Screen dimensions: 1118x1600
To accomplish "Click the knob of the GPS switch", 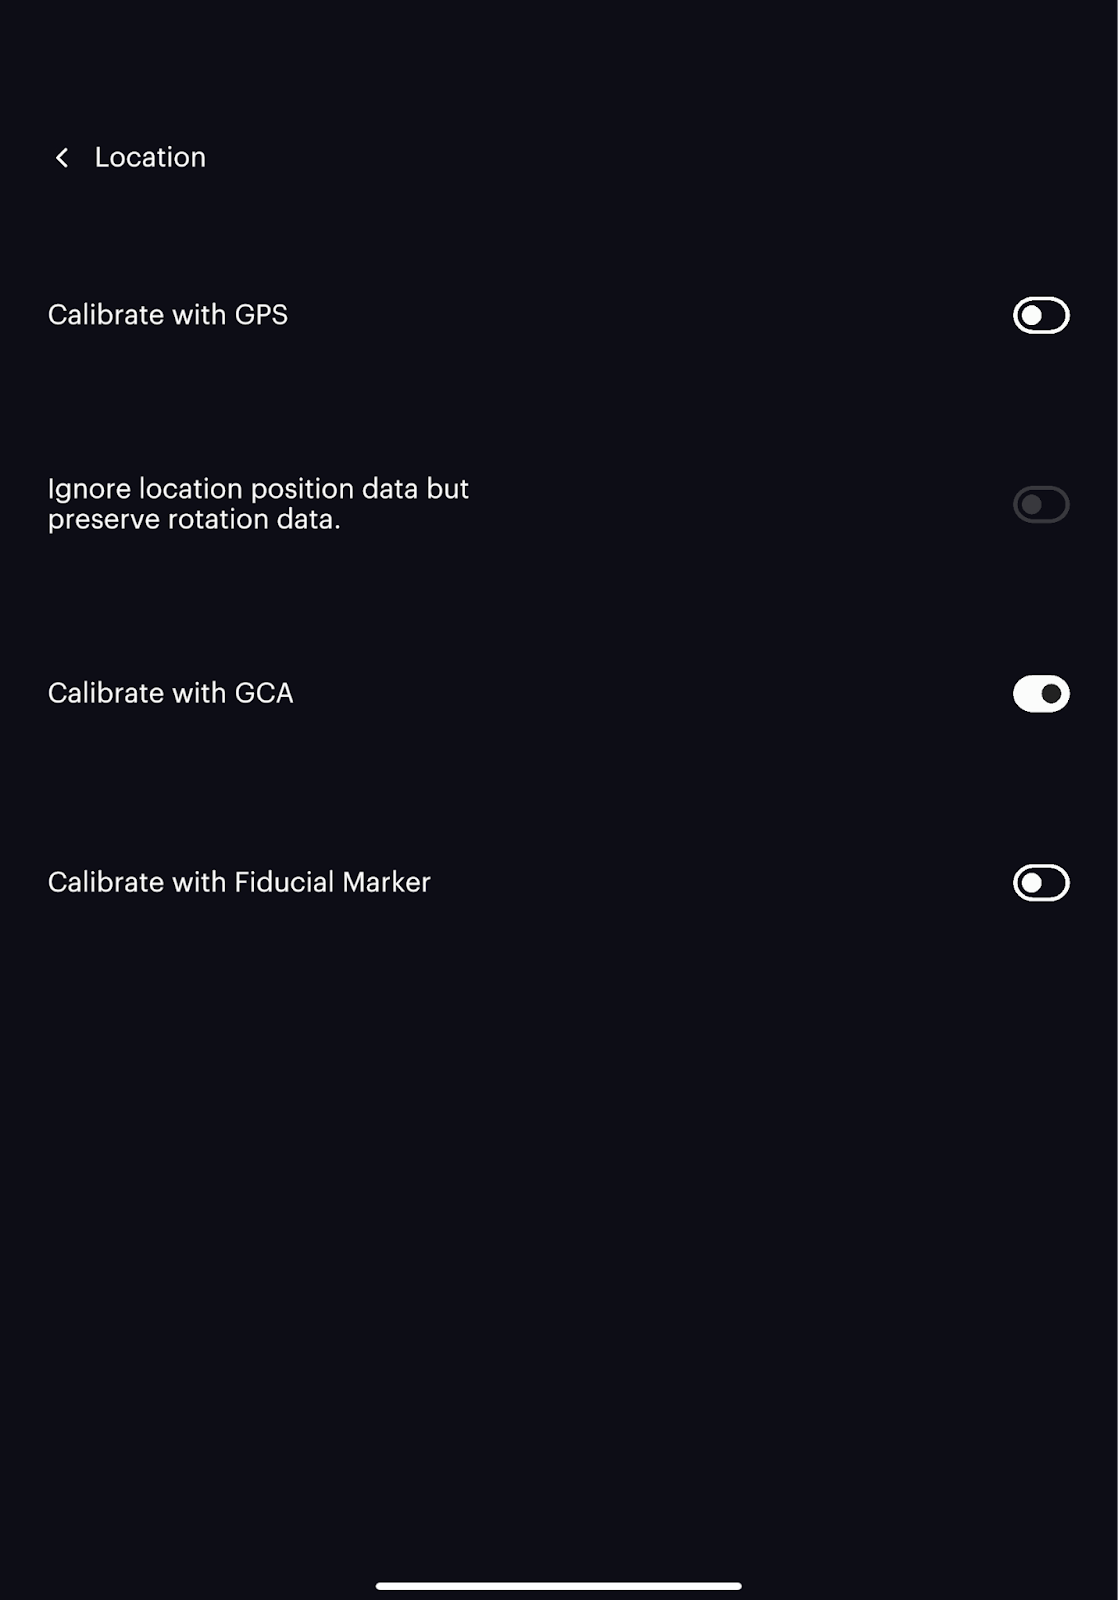I will [1031, 316].
